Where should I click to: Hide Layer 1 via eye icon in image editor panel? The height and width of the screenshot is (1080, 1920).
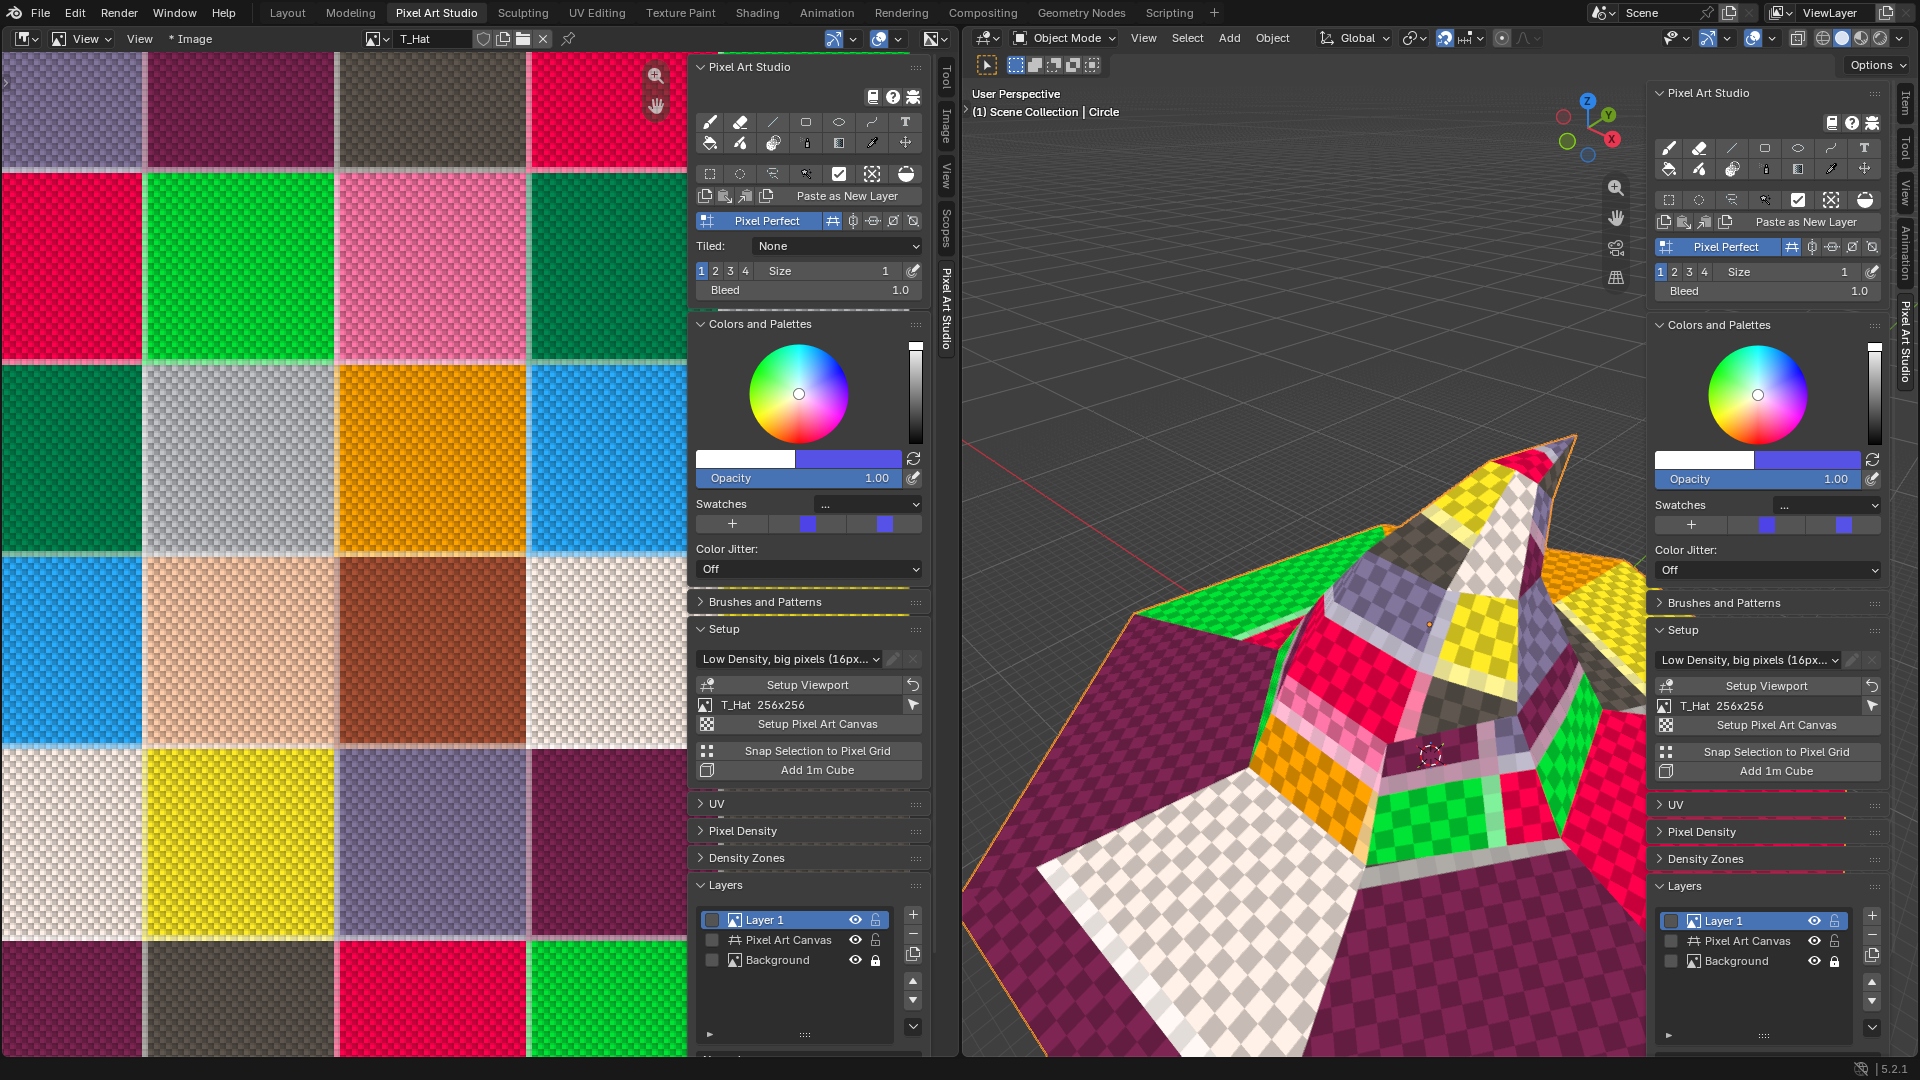[x=855, y=920]
